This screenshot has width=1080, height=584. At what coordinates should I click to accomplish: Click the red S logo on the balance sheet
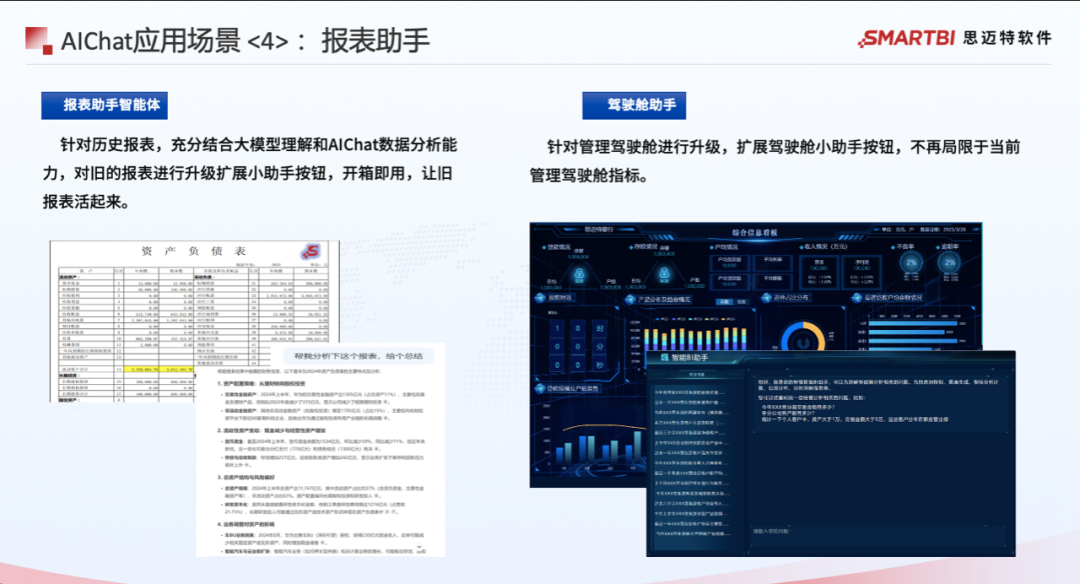311,252
